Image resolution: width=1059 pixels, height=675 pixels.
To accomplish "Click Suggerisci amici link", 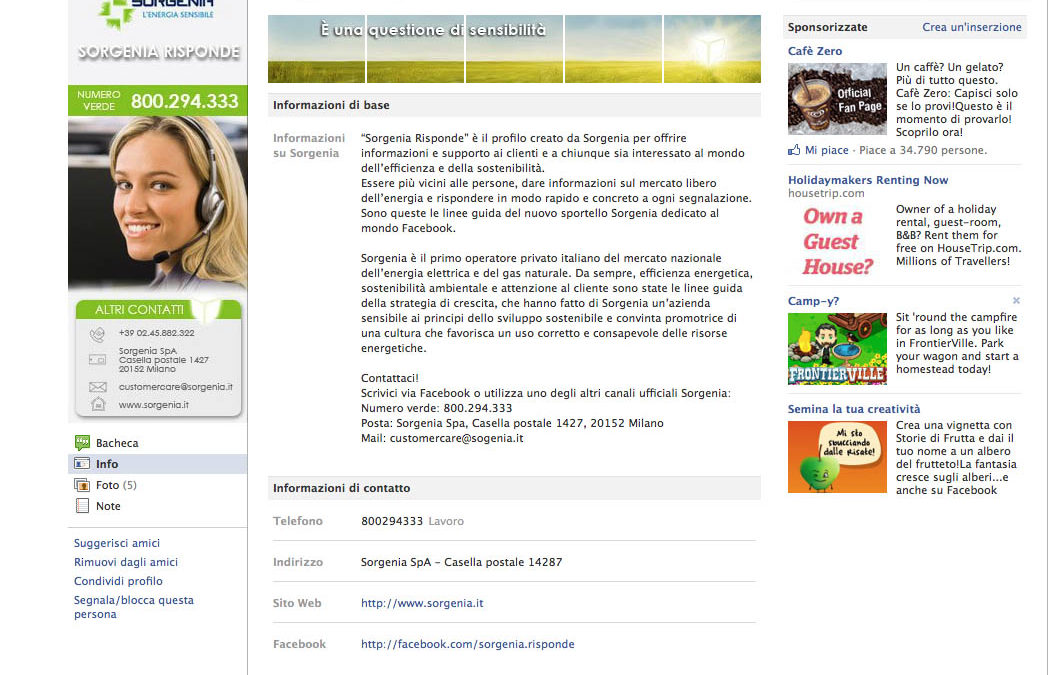I will [117, 543].
